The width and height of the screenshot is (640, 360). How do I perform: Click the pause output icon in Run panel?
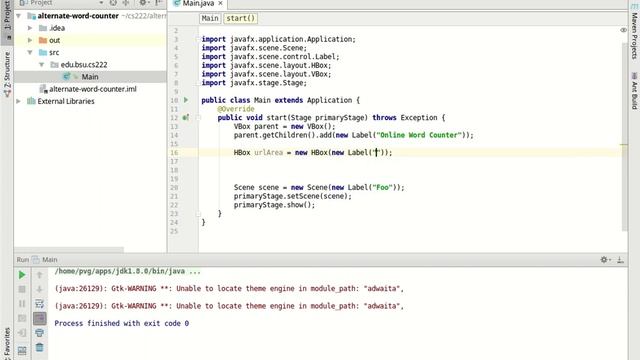click(22, 303)
